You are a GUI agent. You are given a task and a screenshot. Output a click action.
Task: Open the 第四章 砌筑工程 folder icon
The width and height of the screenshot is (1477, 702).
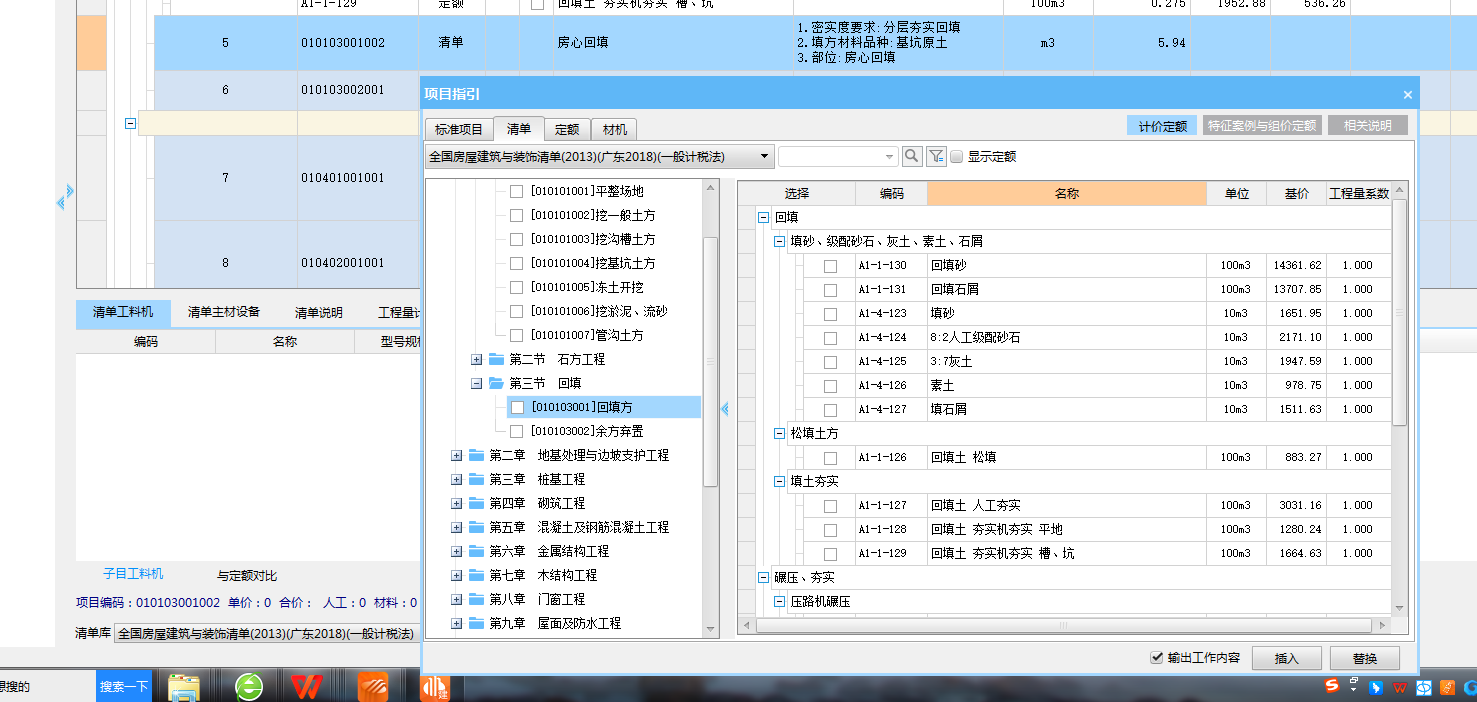coord(476,503)
